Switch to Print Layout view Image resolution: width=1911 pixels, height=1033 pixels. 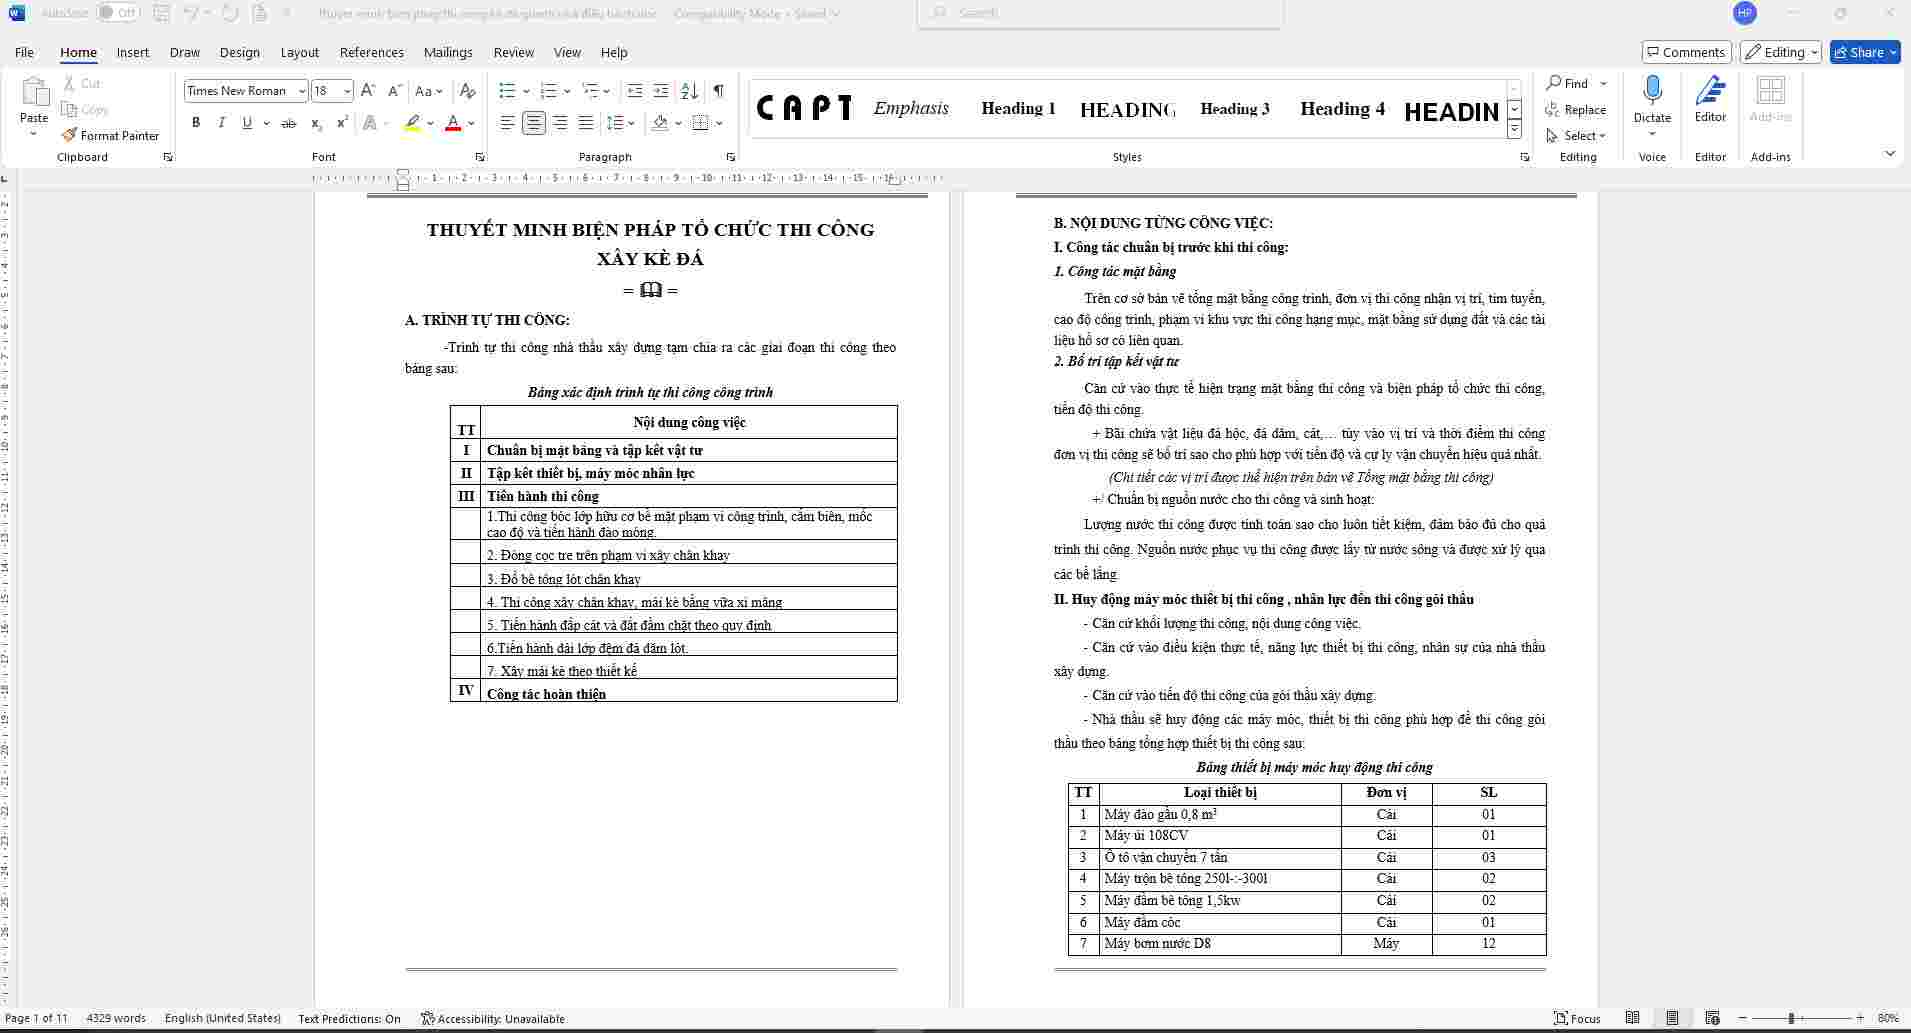tap(1672, 1018)
